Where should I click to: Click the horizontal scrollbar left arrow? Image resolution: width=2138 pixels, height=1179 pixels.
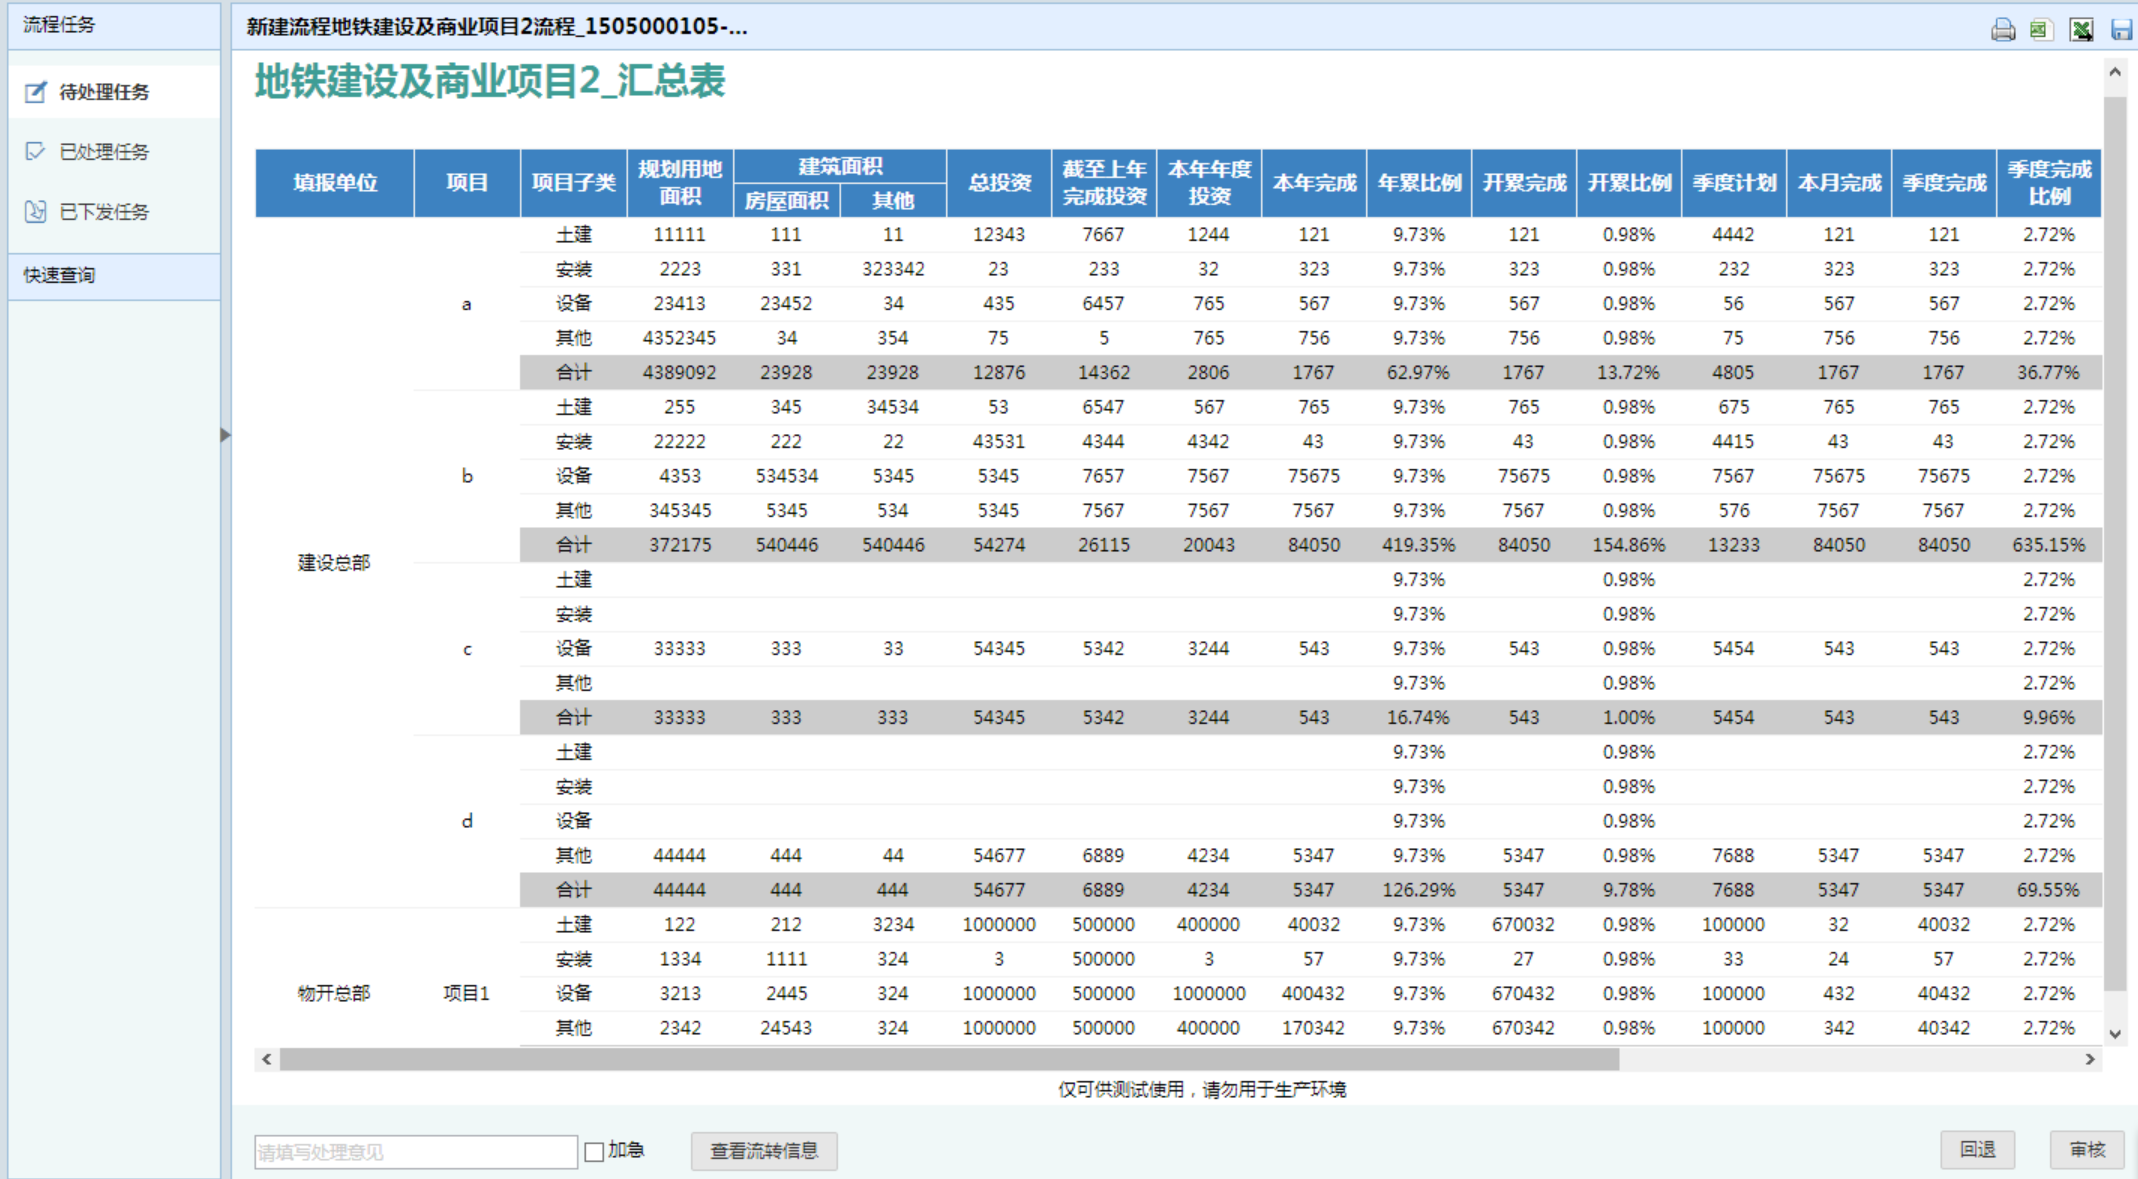[266, 1059]
